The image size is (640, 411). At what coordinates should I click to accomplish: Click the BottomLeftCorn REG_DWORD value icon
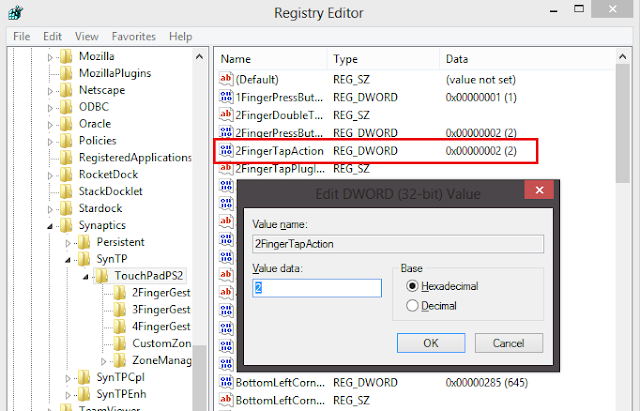226,382
